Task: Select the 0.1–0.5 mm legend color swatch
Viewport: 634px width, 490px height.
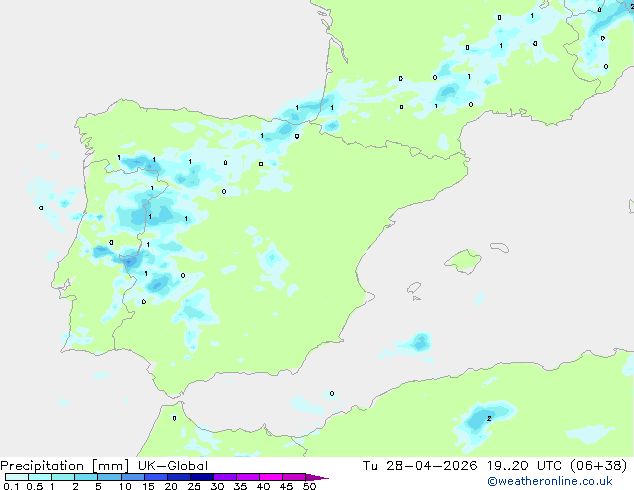Action: tap(17, 477)
